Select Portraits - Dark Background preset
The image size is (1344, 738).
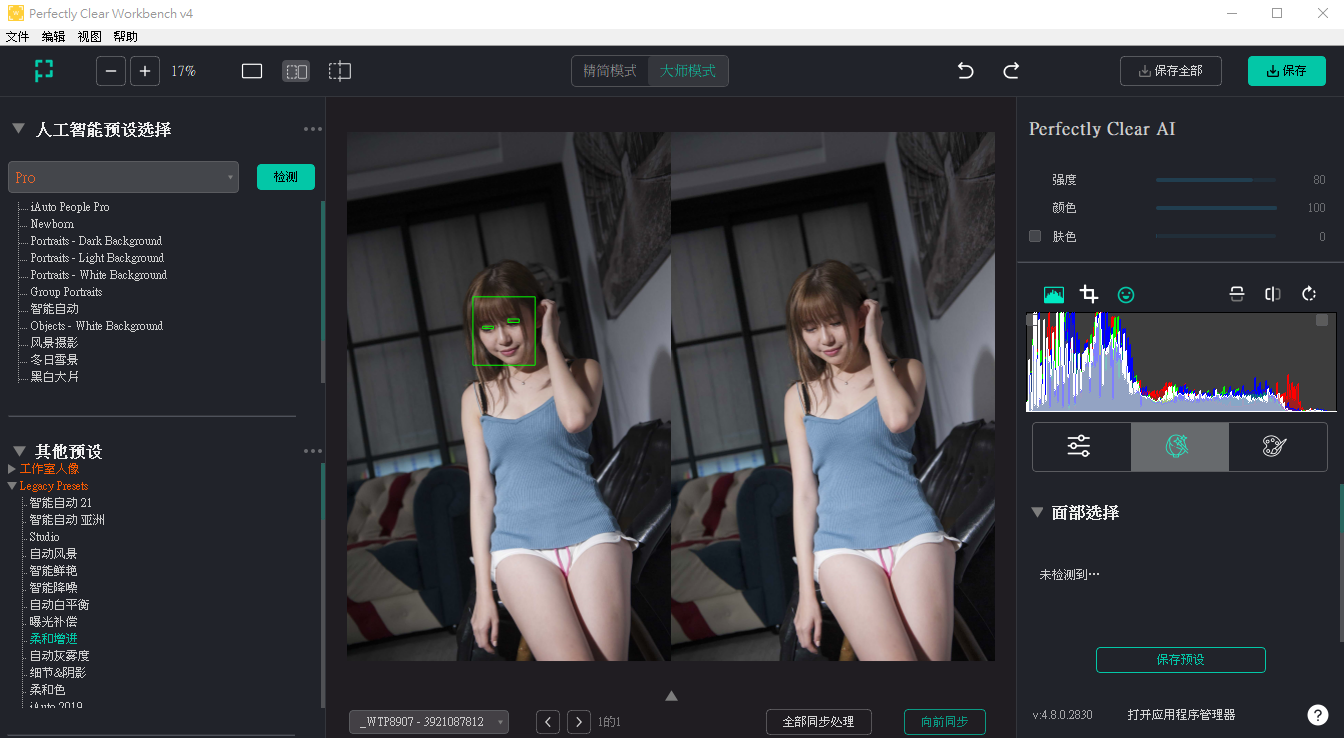[96, 241]
